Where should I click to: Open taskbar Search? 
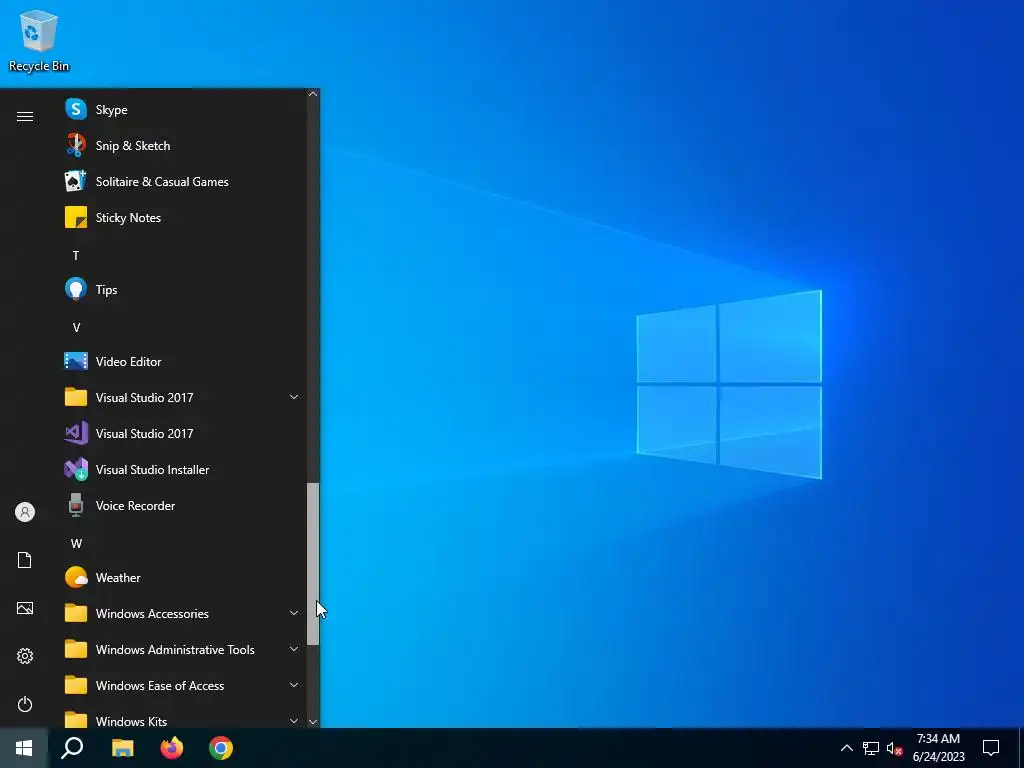[72, 748]
